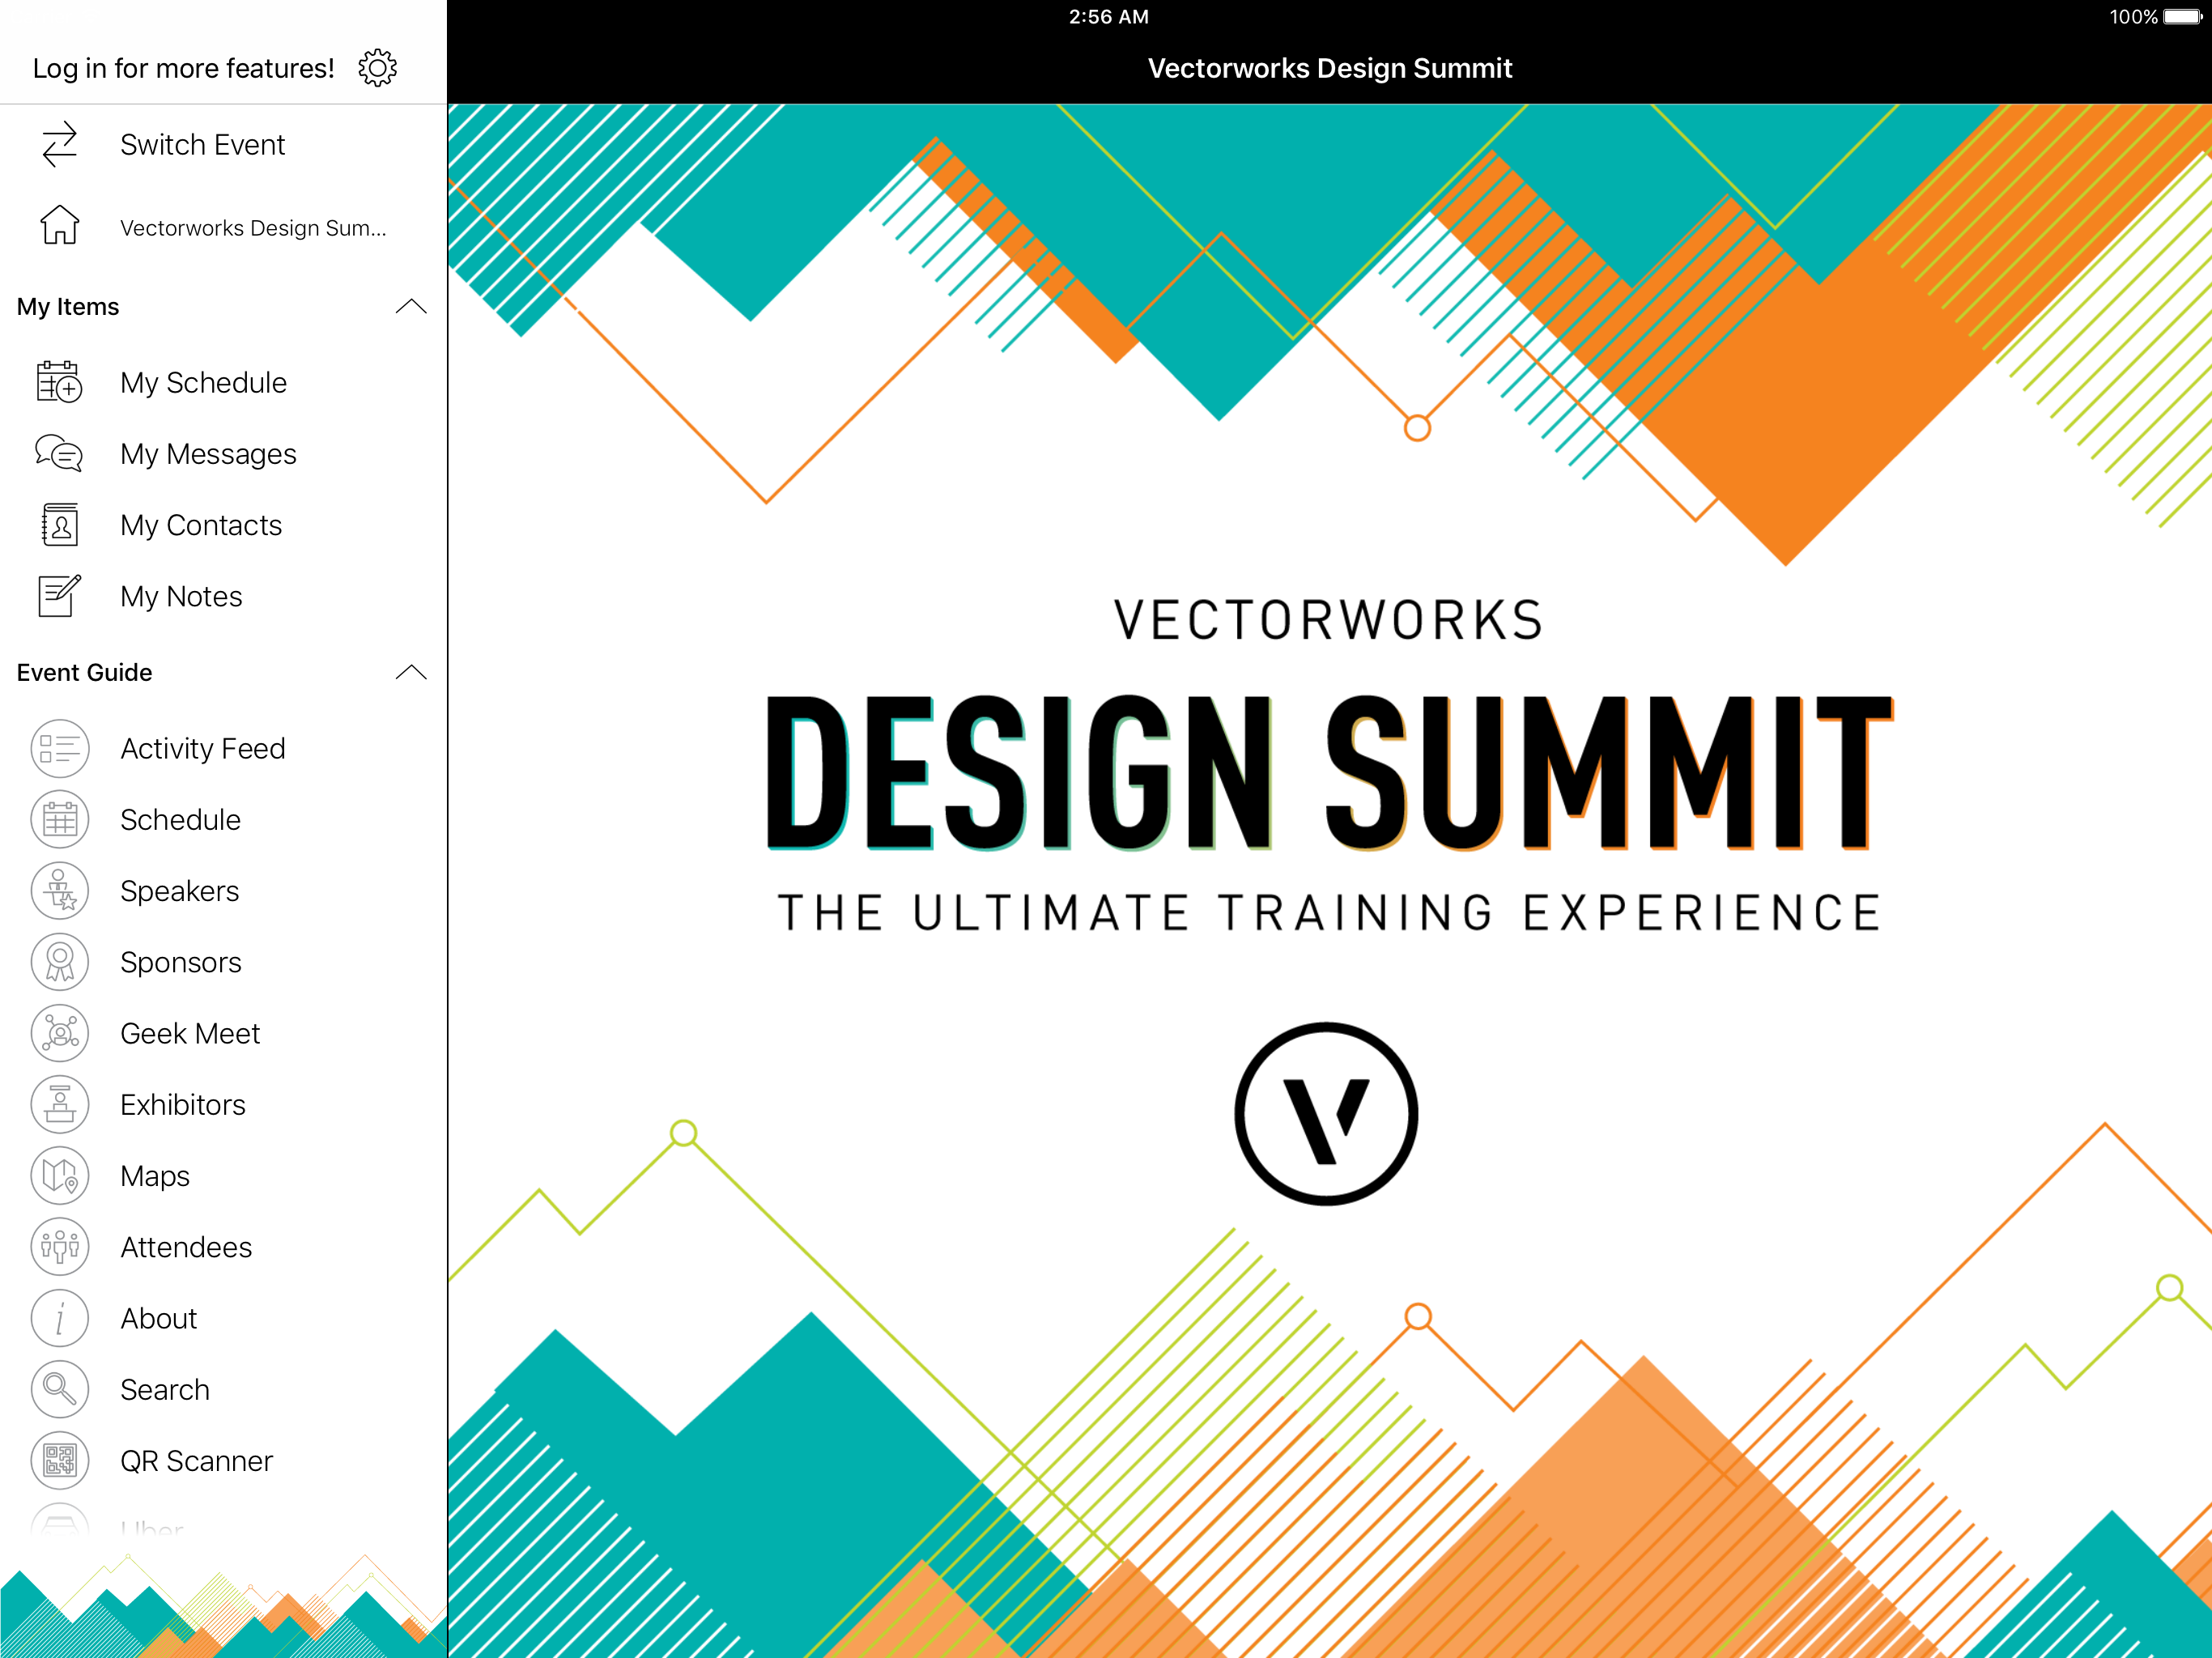The height and width of the screenshot is (1658, 2212).
Task: Click the Vectorworks V logo on banner
Action: [1326, 1113]
